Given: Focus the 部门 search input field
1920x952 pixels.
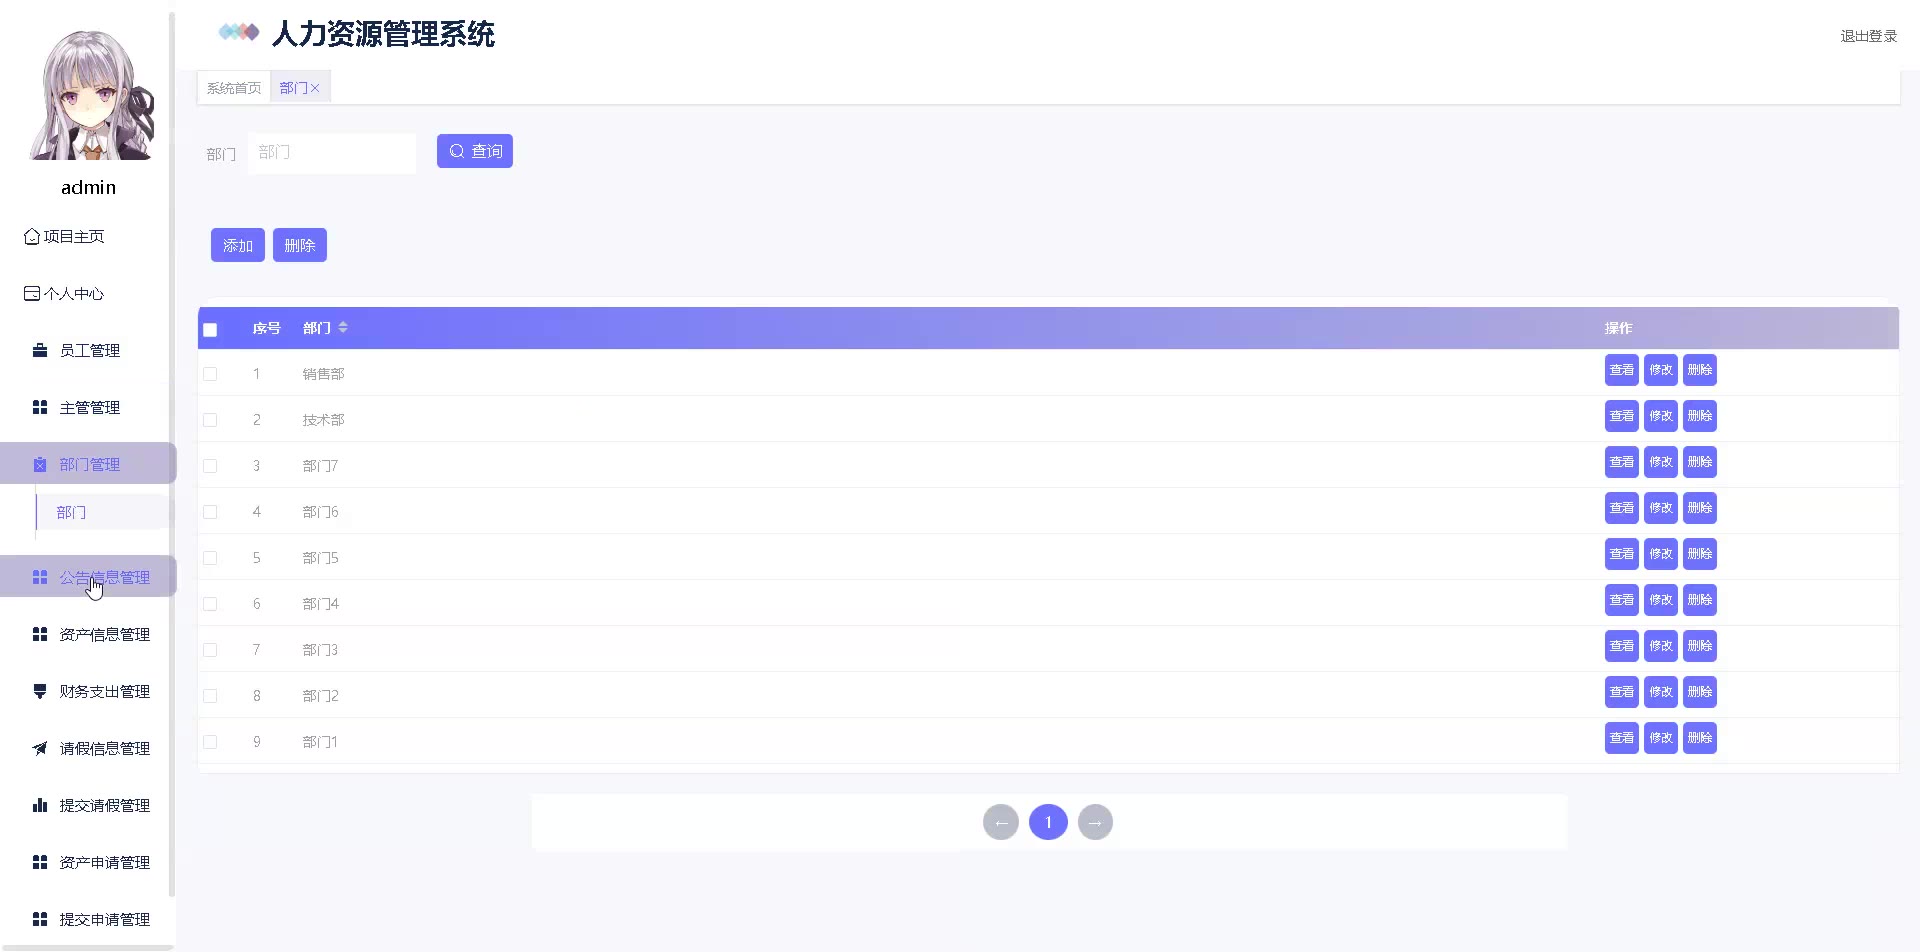Looking at the screenshot, I should 331,153.
